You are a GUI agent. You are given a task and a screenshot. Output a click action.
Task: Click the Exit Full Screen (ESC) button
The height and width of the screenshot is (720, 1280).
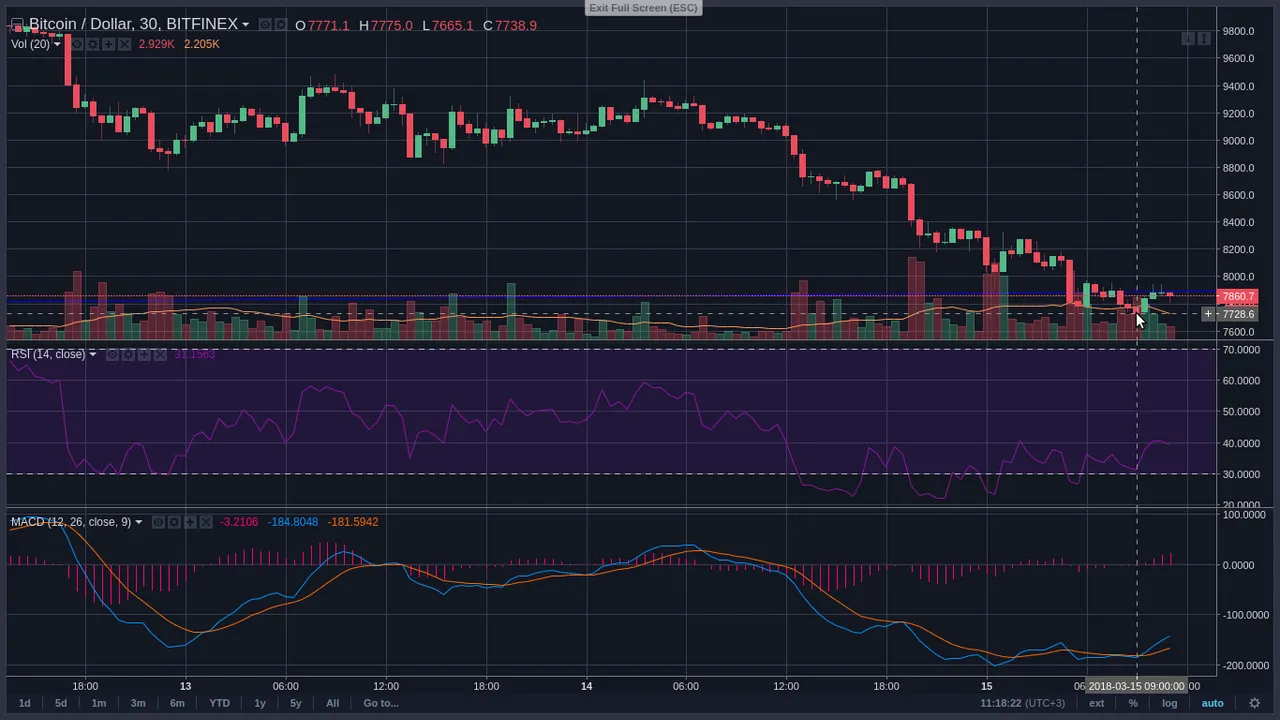point(643,8)
